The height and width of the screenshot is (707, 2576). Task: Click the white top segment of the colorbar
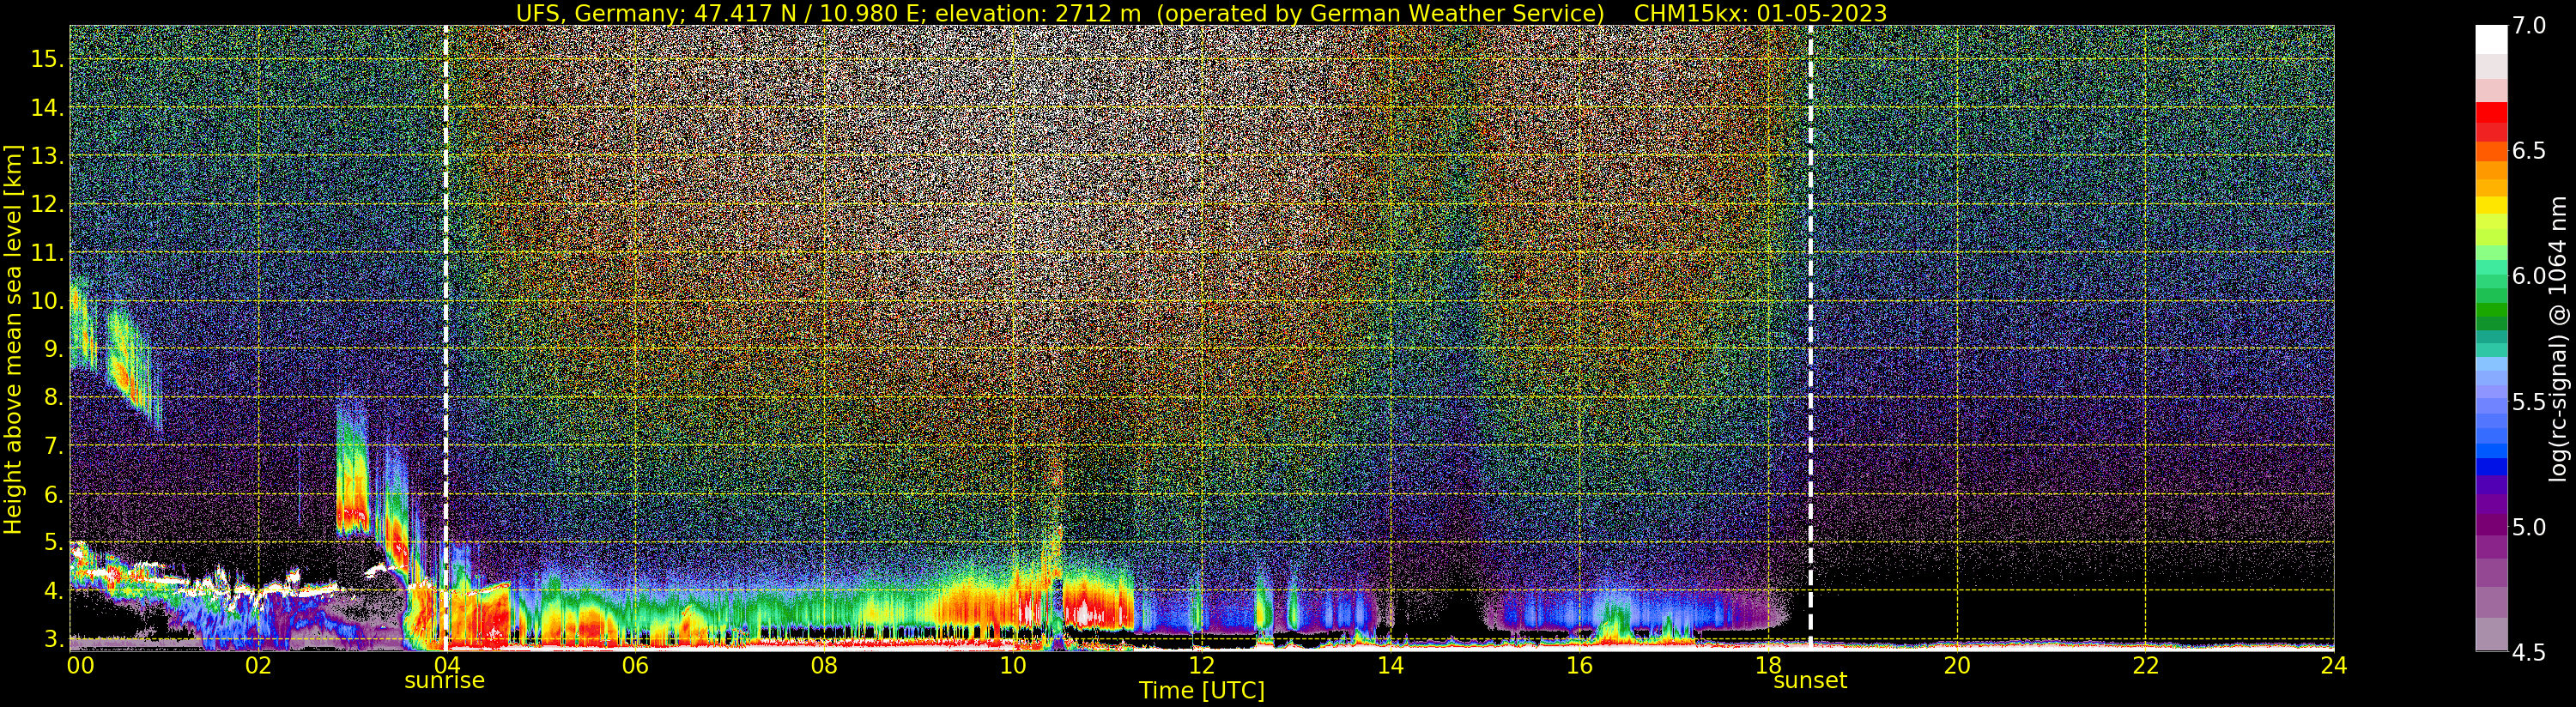point(2491,39)
